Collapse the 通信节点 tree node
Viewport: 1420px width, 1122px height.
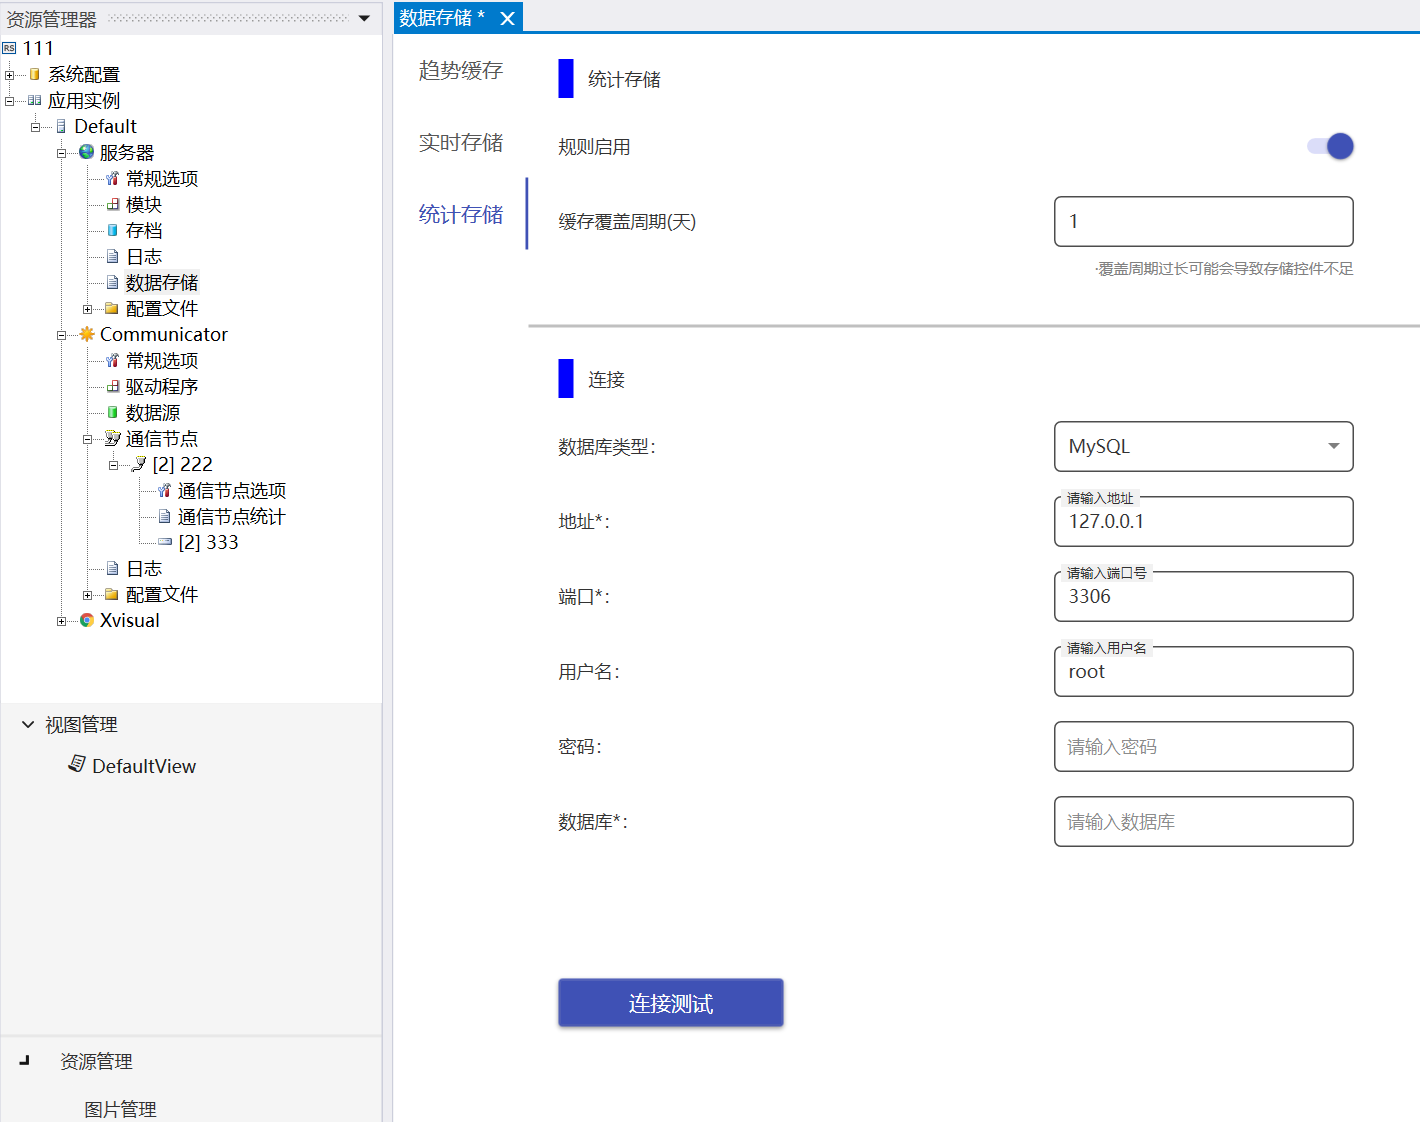point(87,439)
